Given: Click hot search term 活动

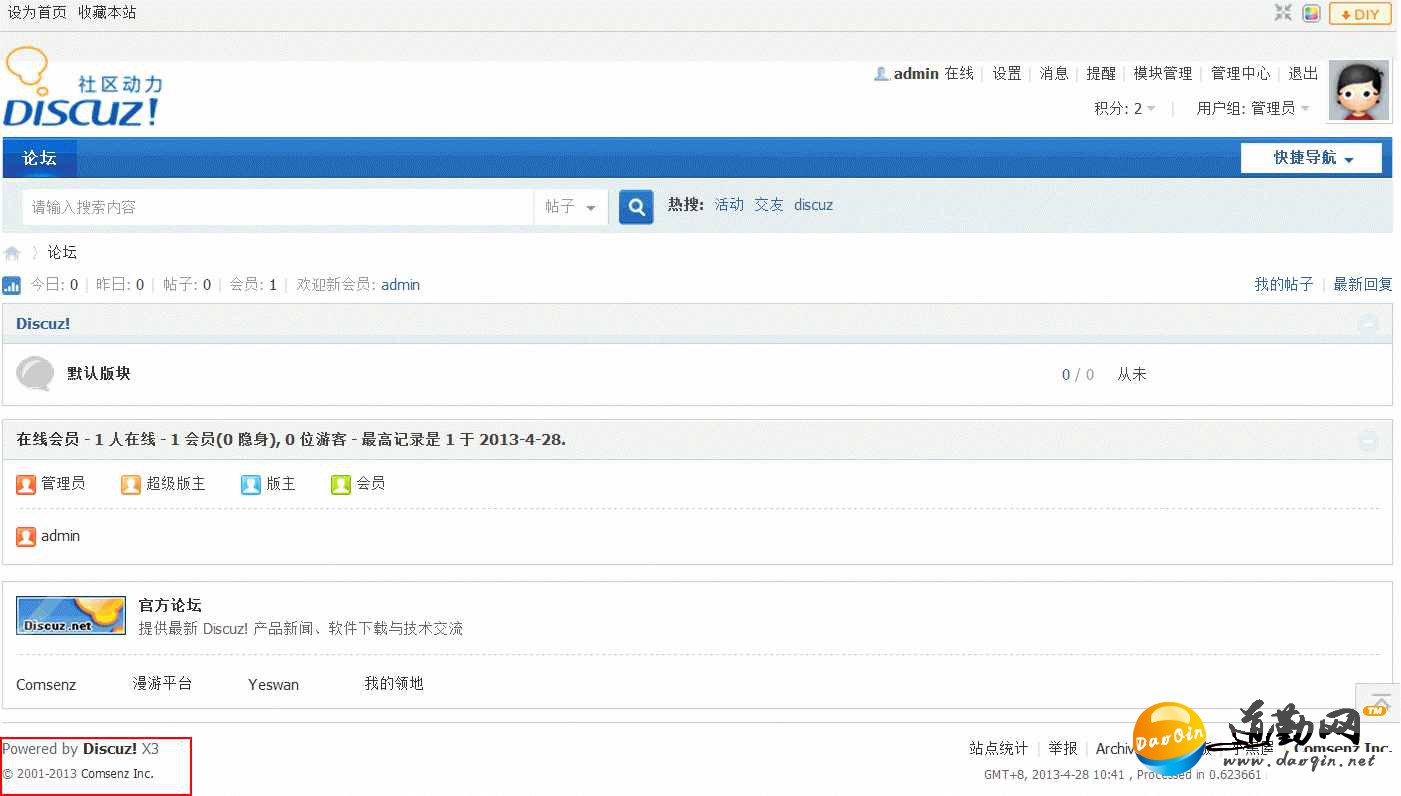Looking at the screenshot, I should coord(729,205).
